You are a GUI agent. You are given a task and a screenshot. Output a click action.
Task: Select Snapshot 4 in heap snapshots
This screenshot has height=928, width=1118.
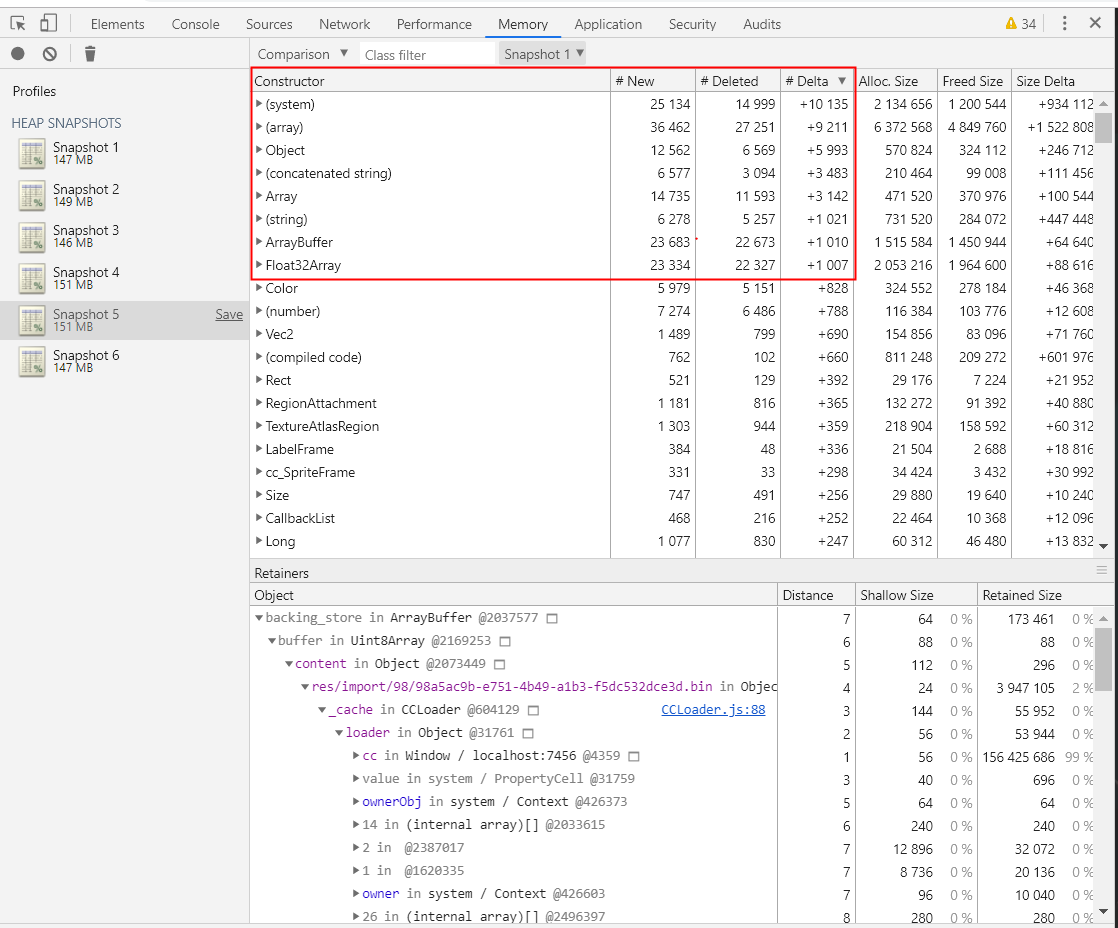point(124,279)
